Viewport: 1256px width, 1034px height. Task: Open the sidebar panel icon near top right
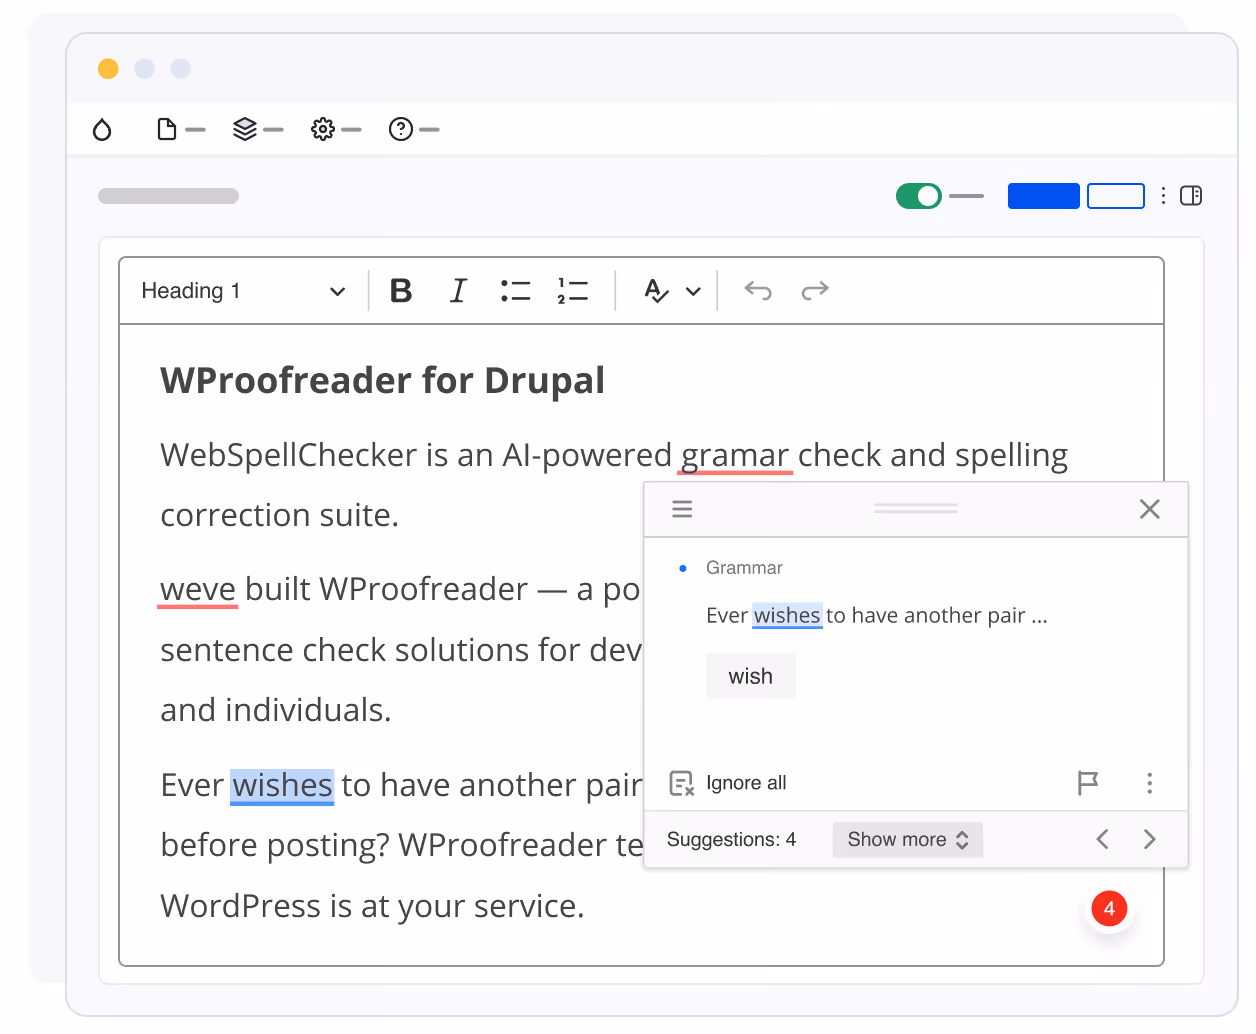(1191, 196)
